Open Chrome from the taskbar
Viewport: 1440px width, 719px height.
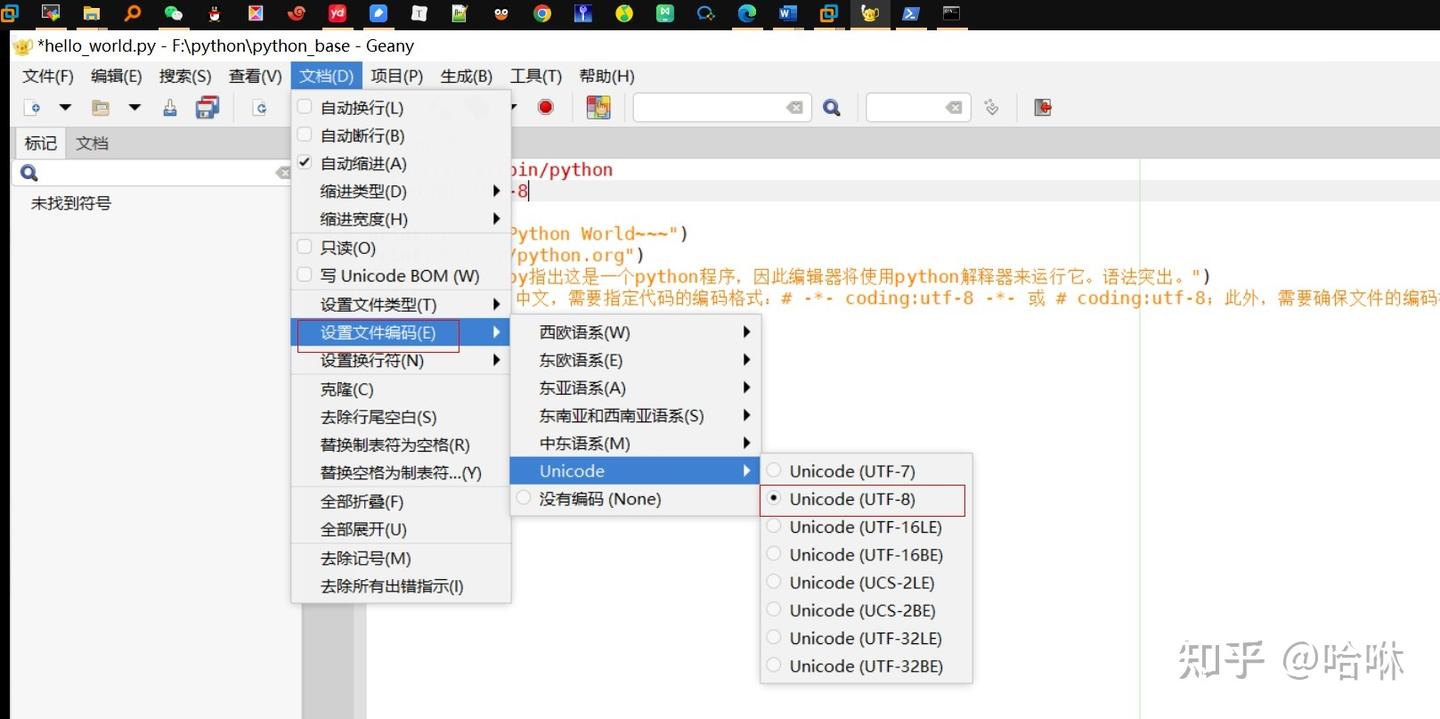(x=542, y=13)
